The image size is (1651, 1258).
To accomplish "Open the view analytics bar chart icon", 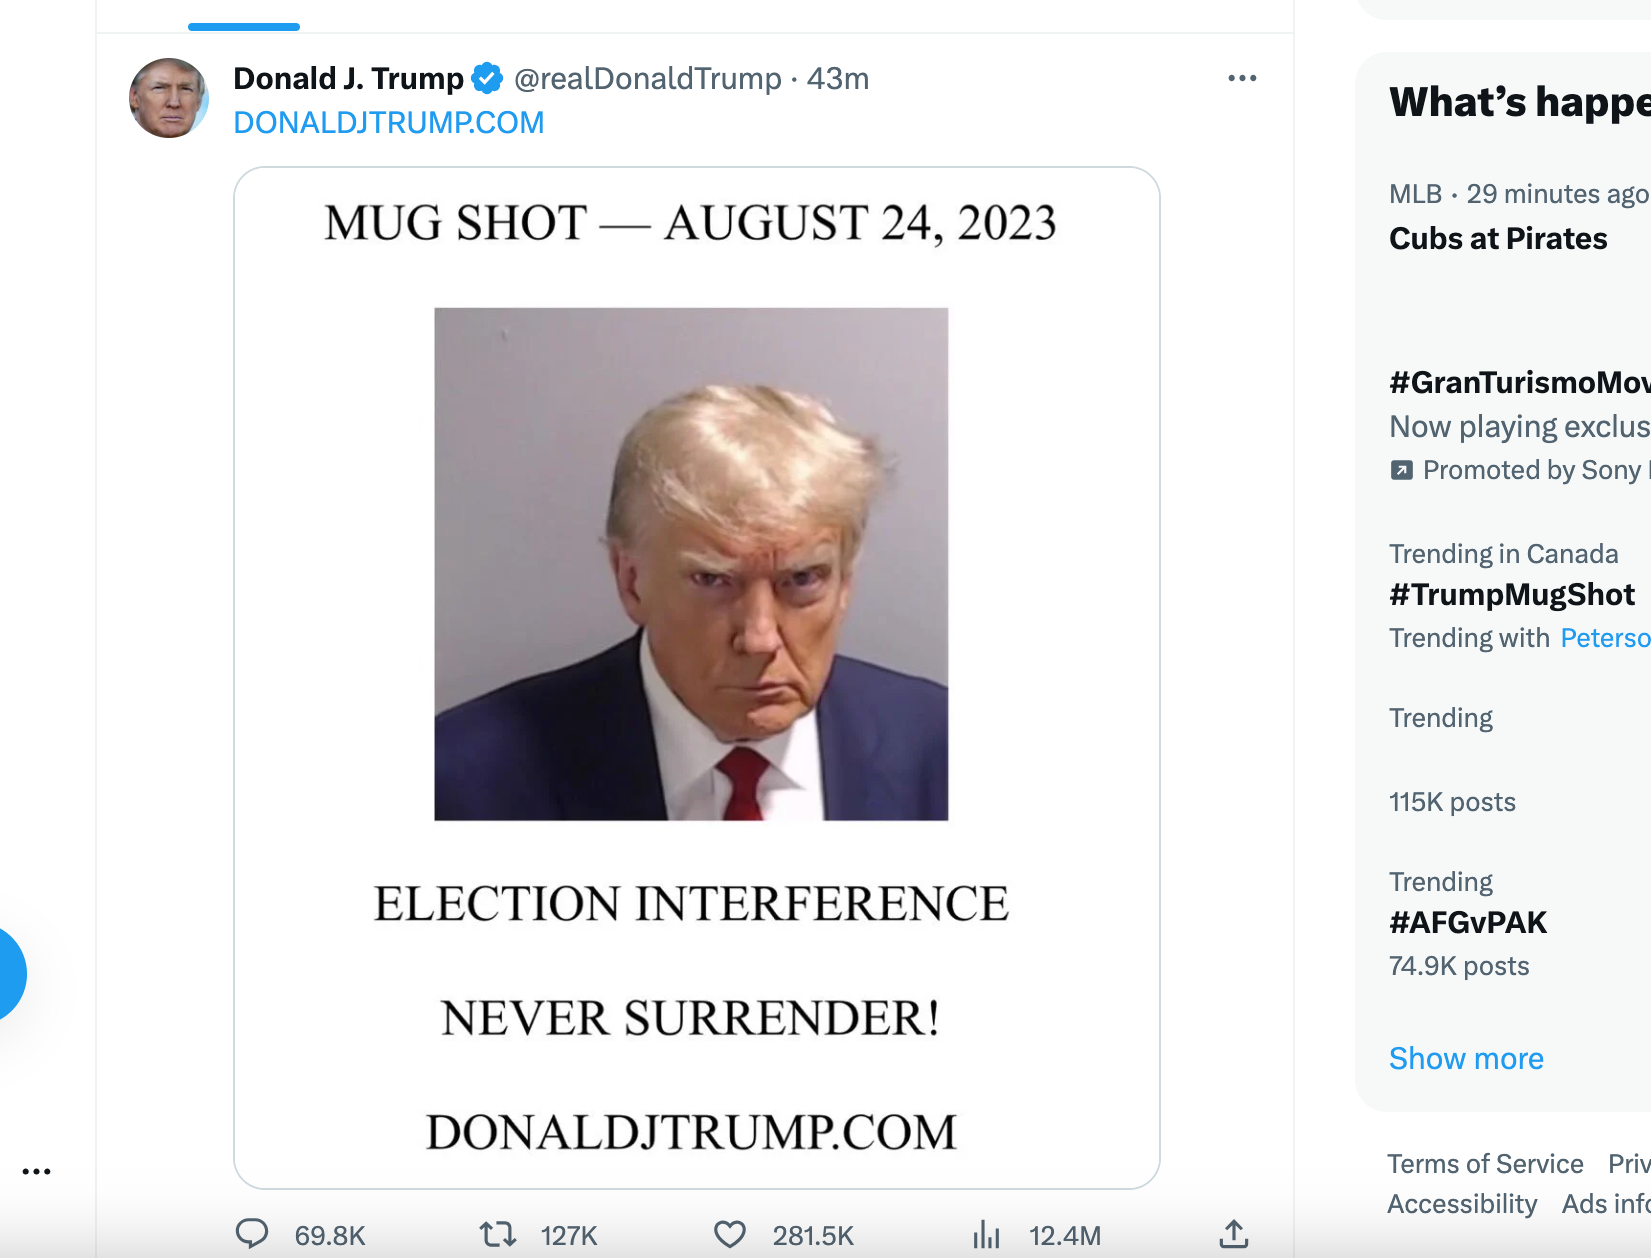I will pyautogui.click(x=986, y=1234).
